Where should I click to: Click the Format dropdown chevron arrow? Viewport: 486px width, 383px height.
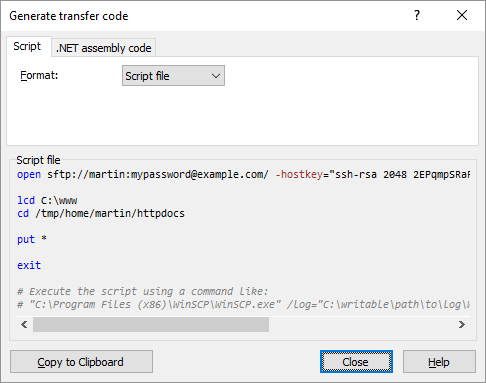pyautogui.click(x=216, y=76)
